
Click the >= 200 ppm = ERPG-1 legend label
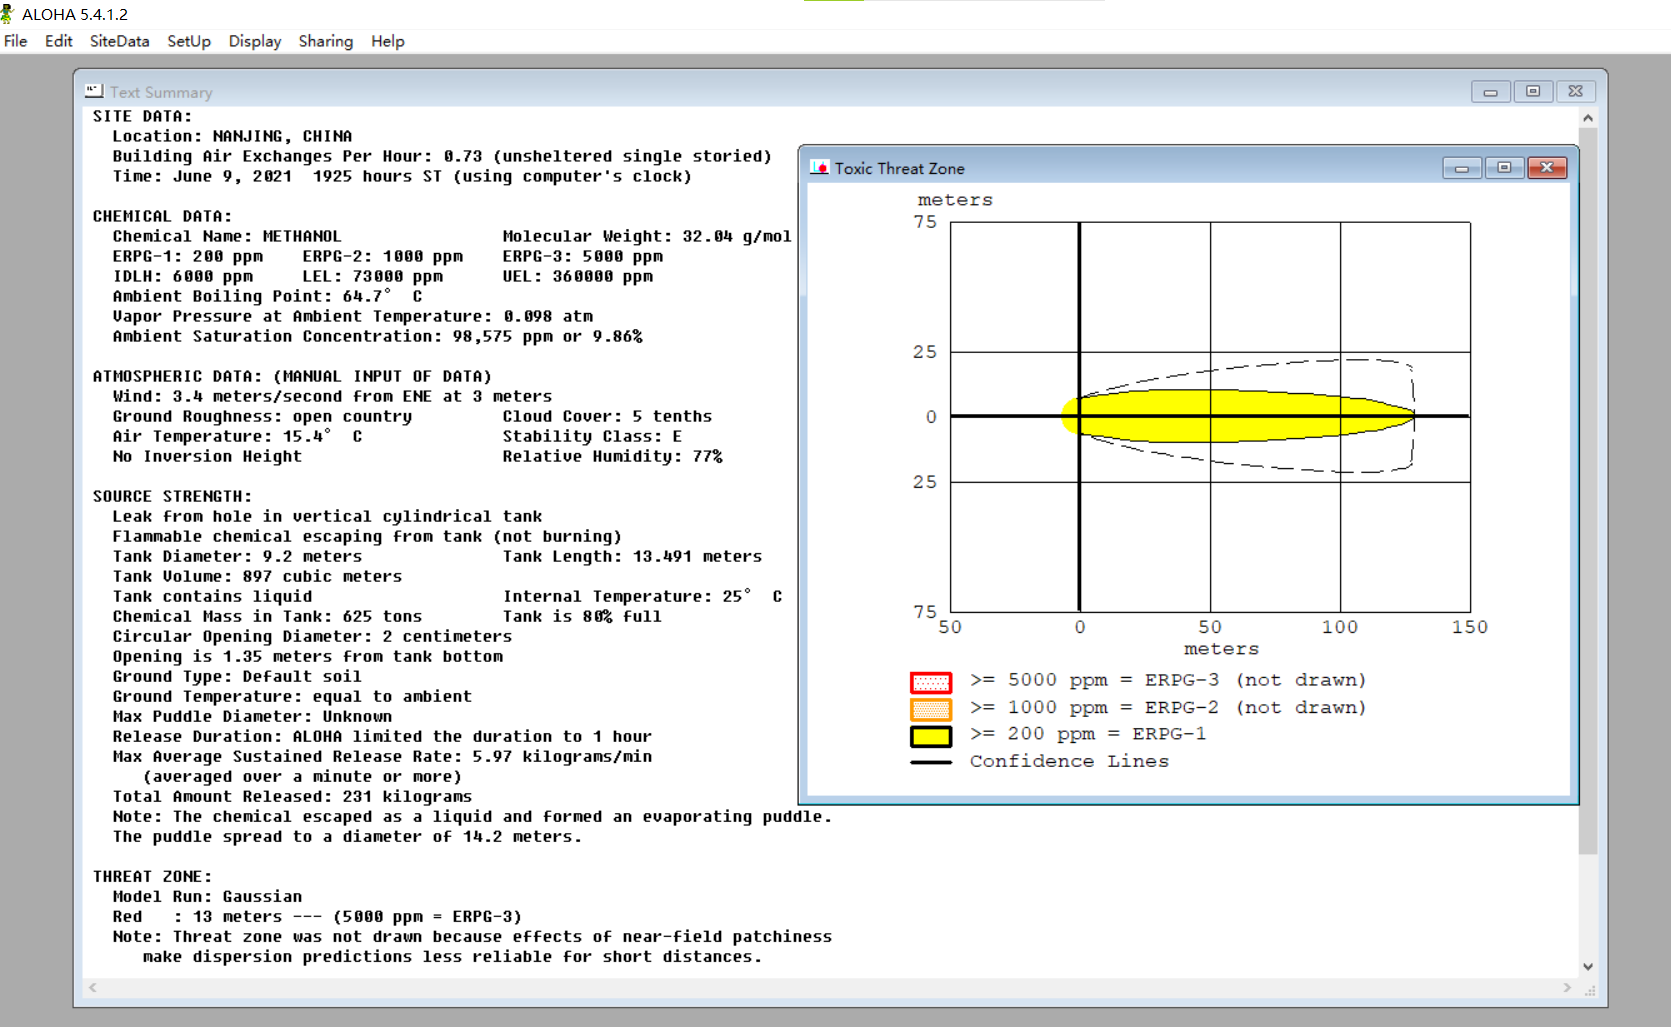tap(1088, 734)
